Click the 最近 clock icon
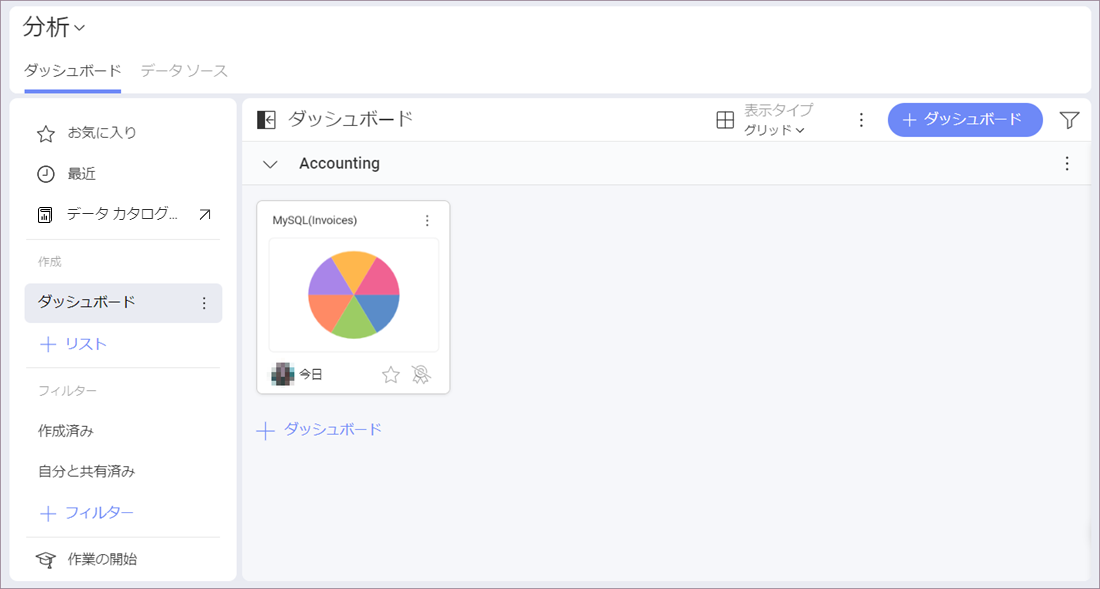Viewport: 1100px width, 589px height. [x=46, y=174]
